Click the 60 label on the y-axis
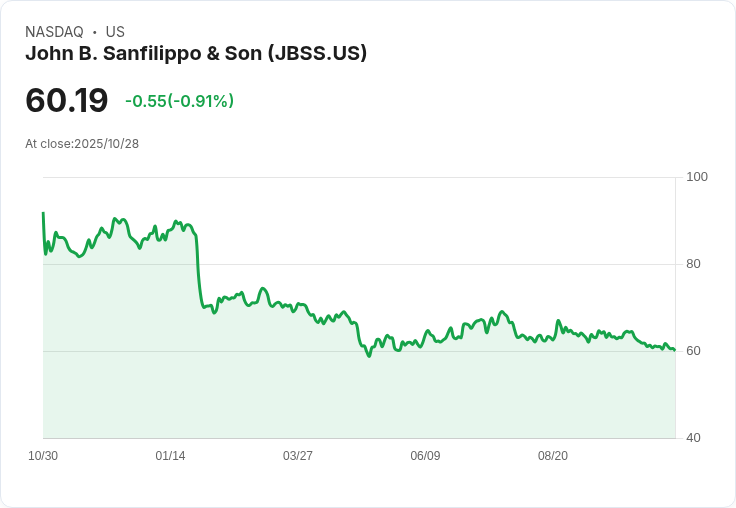This screenshot has height=508, width=736. [694, 351]
